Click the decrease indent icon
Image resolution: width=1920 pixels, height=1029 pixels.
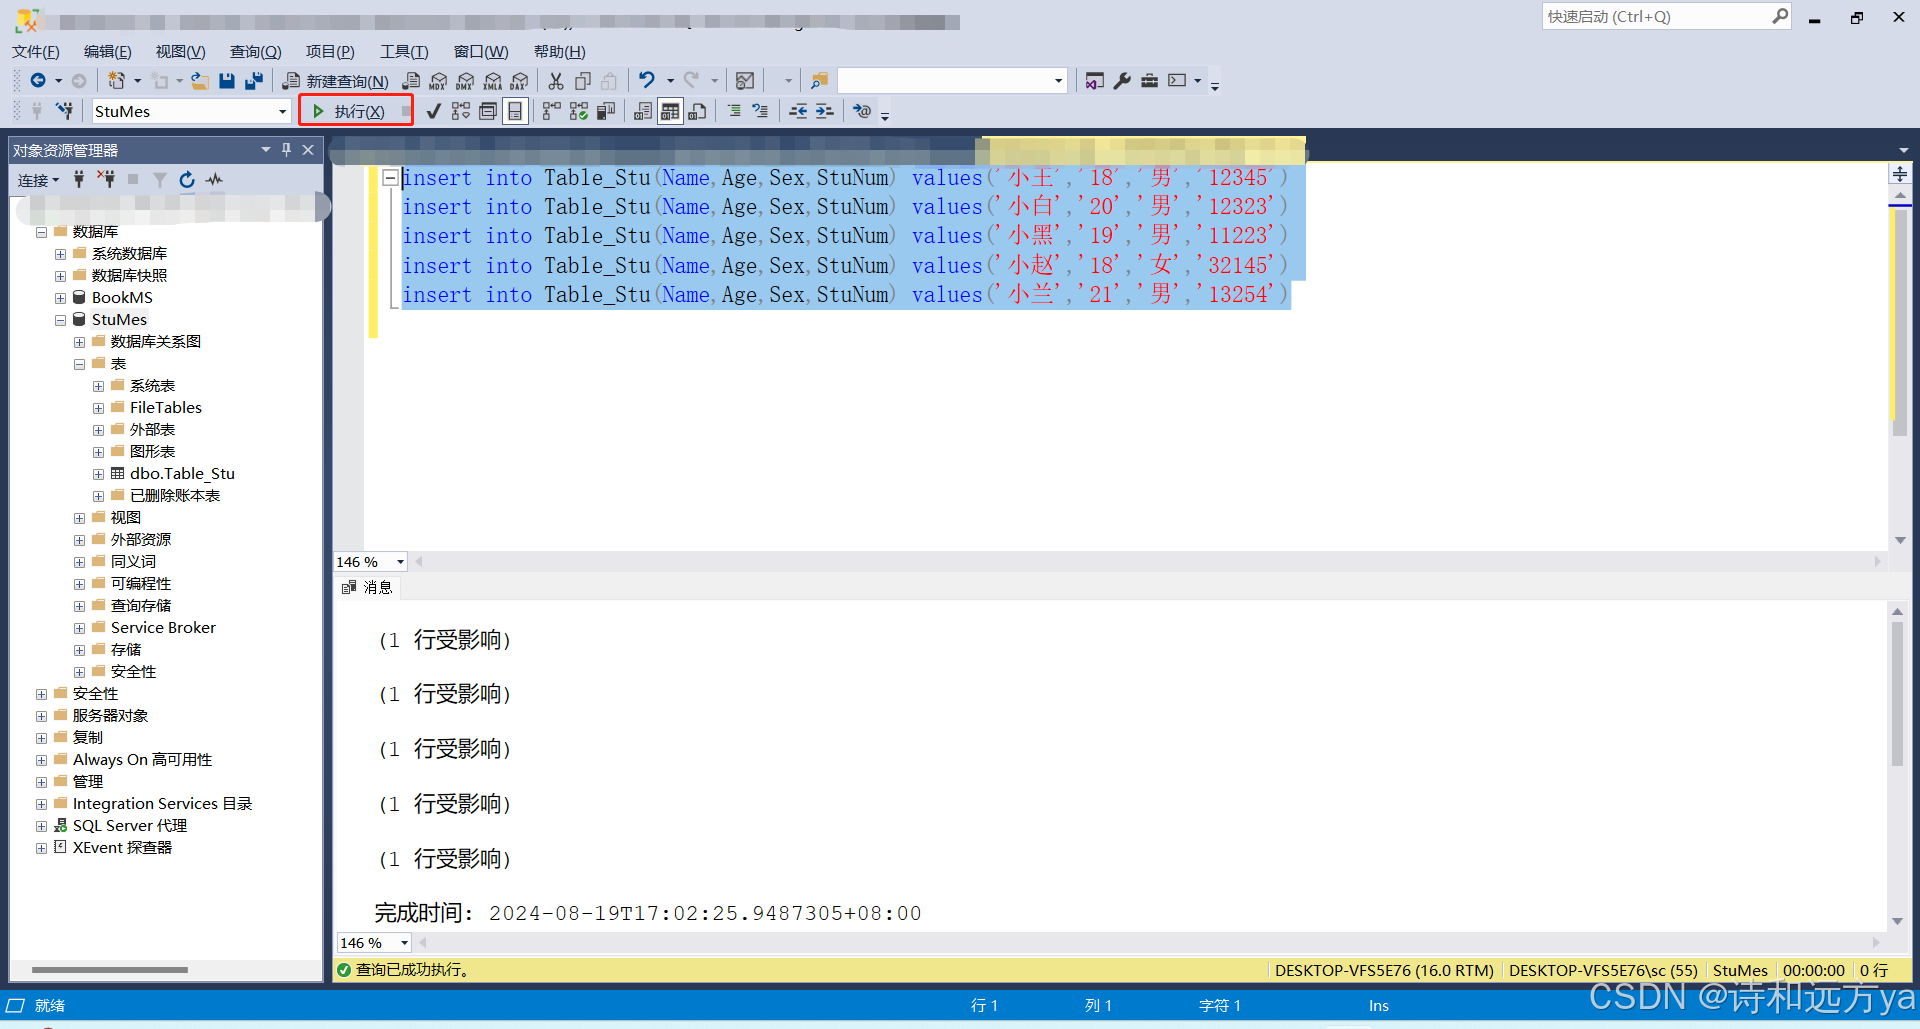pos(798,111)
